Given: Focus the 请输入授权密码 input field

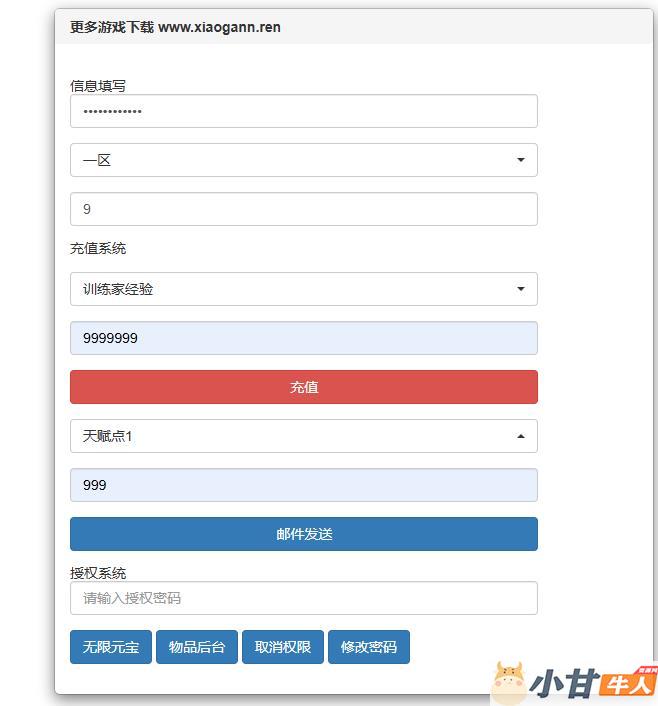Looking at the screenshot, I should tap(303, 598).
